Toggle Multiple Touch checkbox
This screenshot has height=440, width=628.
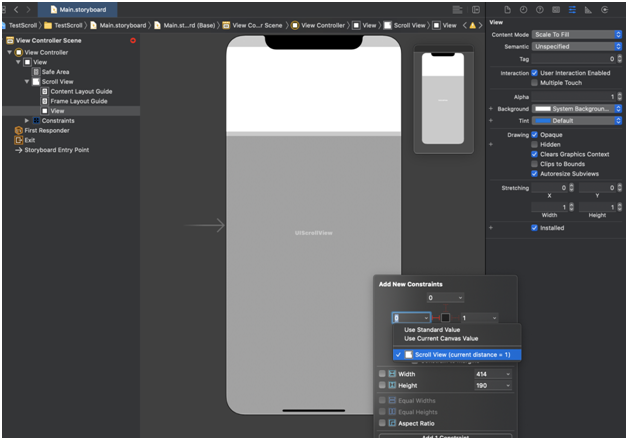[534, 83]
